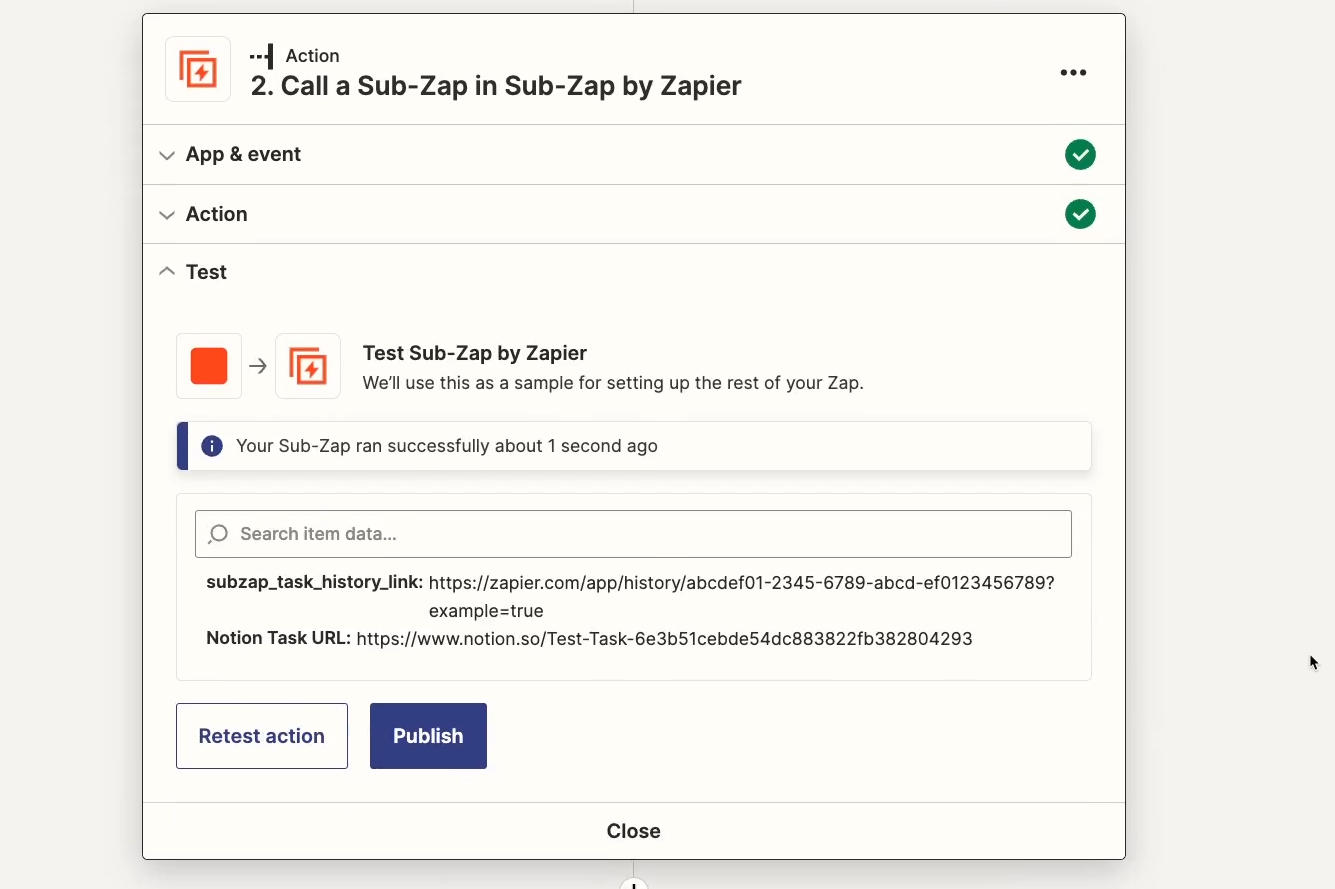This screenshot has width=1335, height=889.
Task: Click Close at bottom of panel
Action: pyautogui.click(x=634, y=831)
